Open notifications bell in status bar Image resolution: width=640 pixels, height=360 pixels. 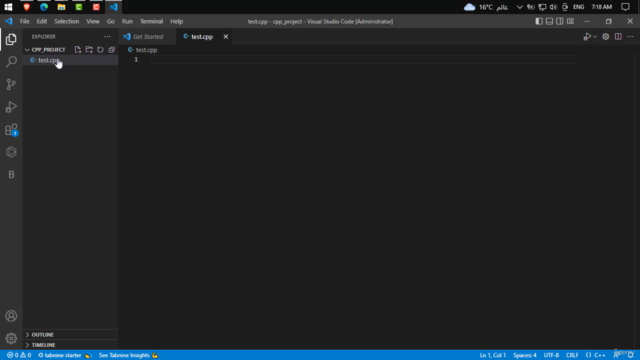(631, 355)
